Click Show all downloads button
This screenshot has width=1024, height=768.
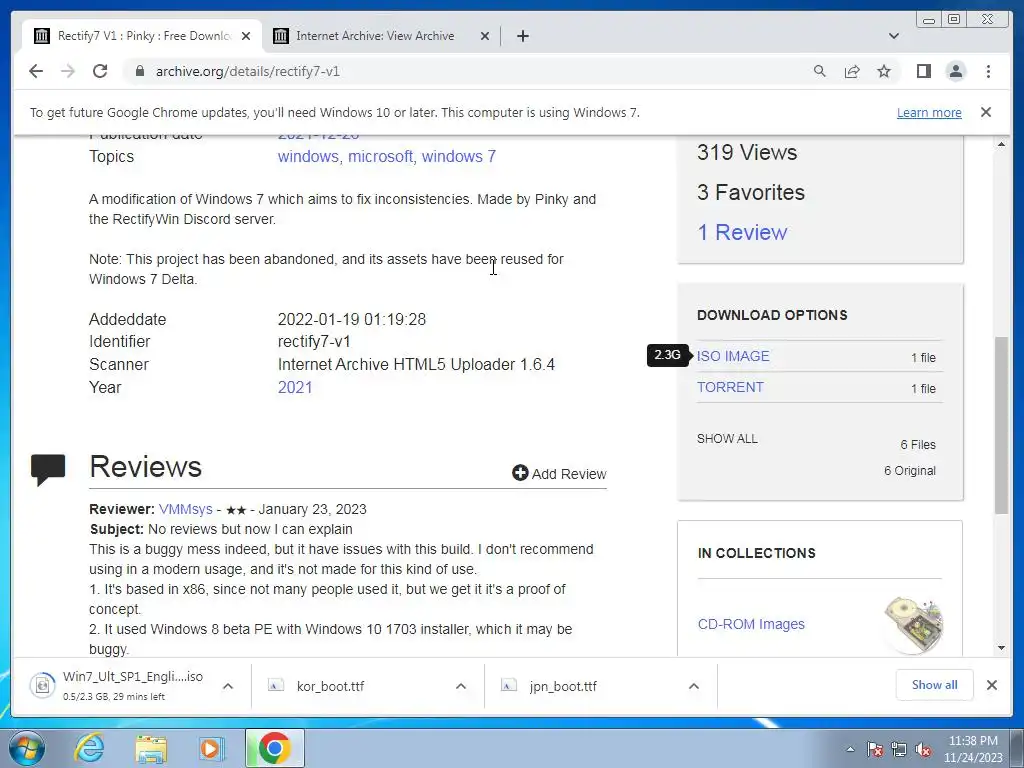point(935,685)
